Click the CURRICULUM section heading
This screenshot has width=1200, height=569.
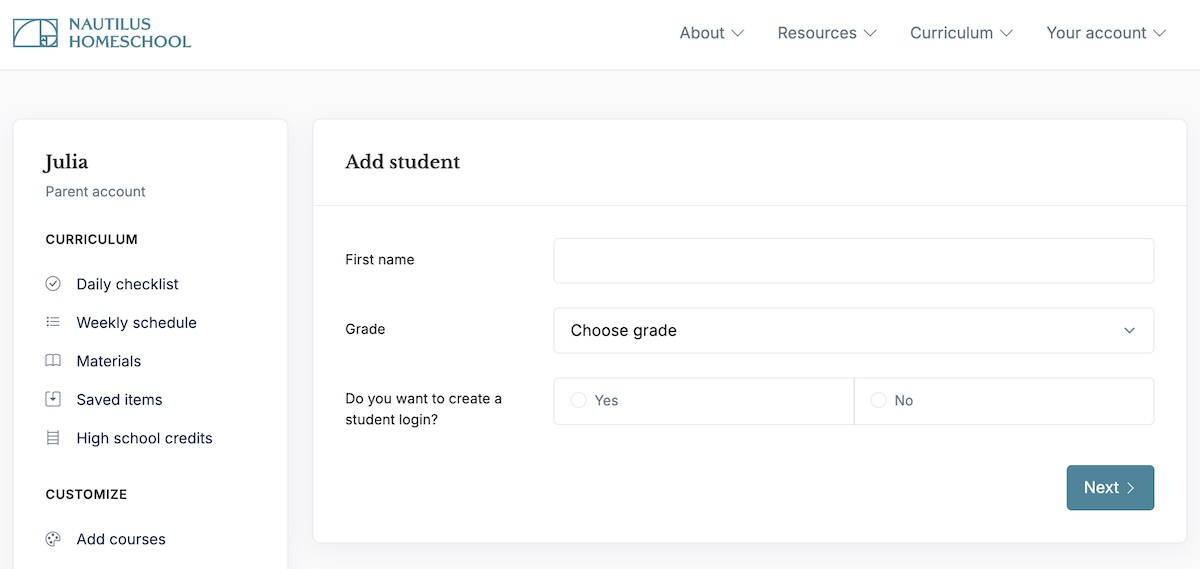point(91,239)
